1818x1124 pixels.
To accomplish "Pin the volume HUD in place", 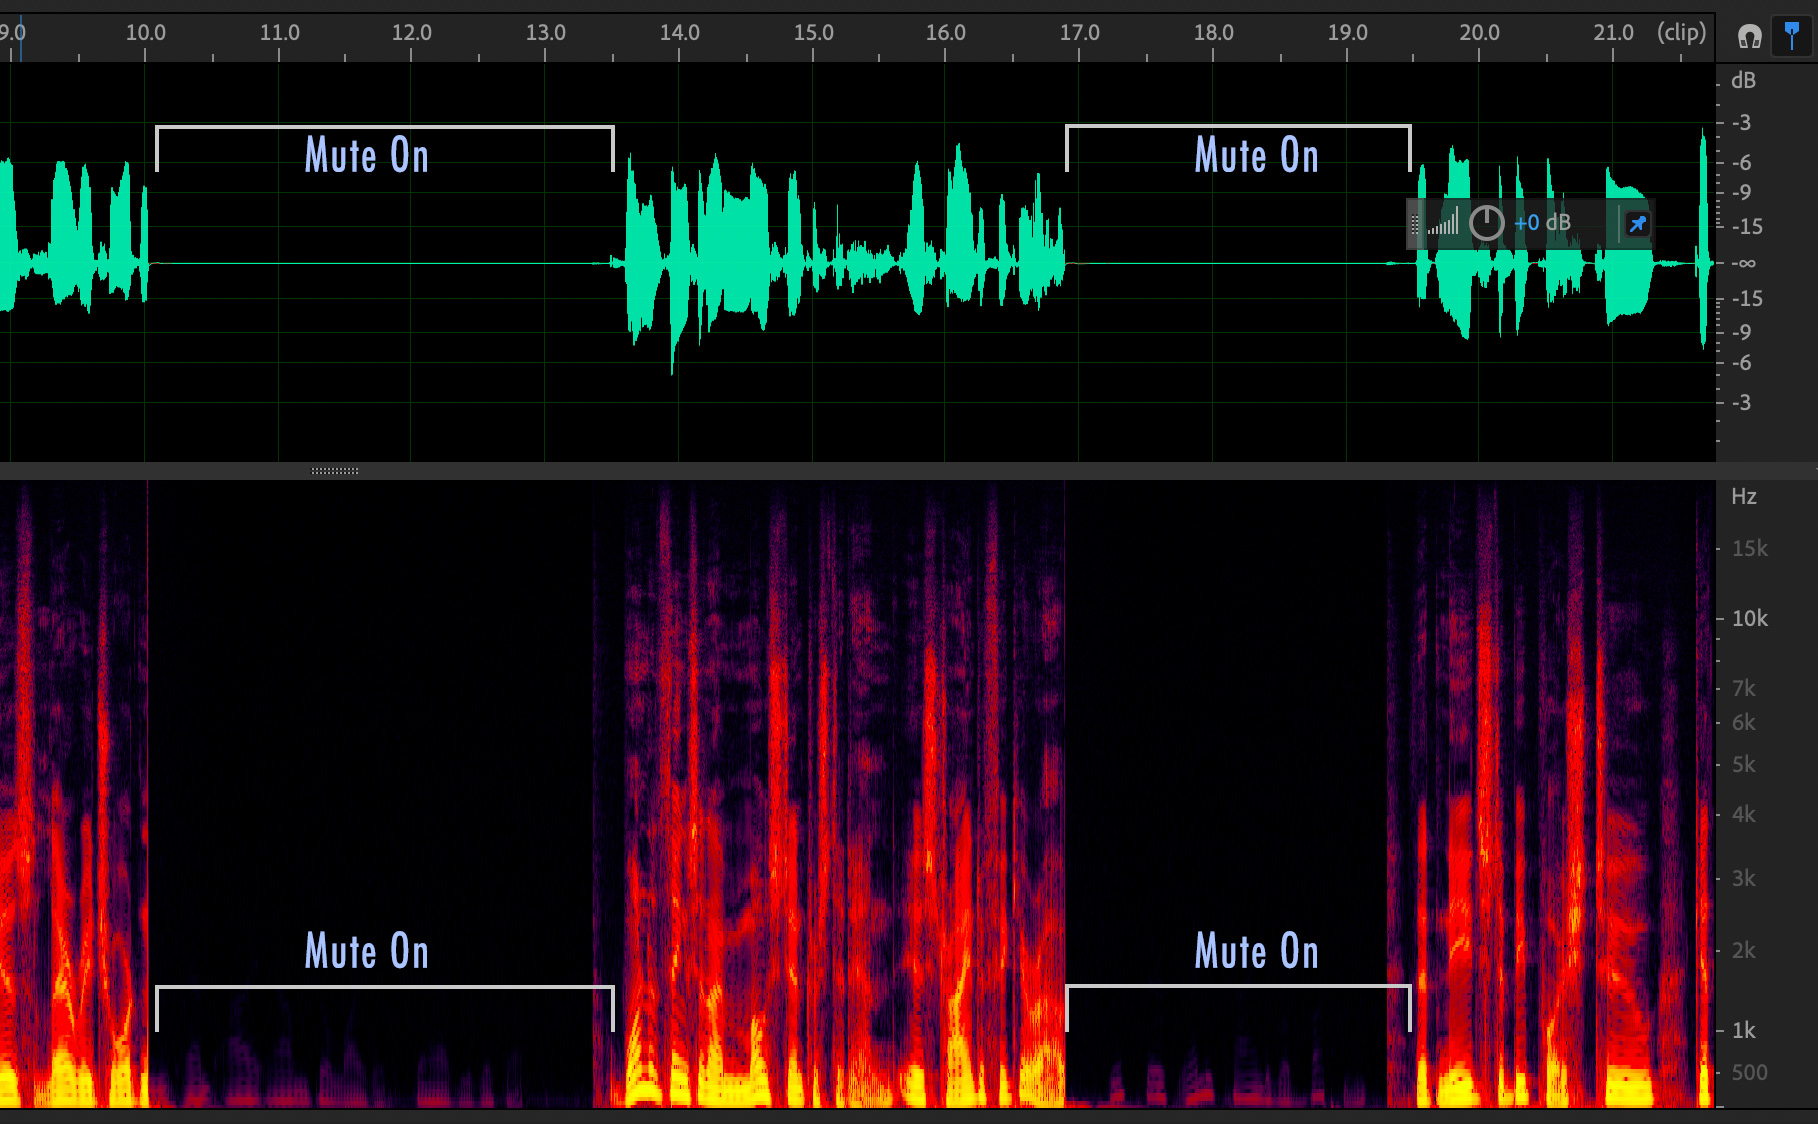I will pos(1637,224).
